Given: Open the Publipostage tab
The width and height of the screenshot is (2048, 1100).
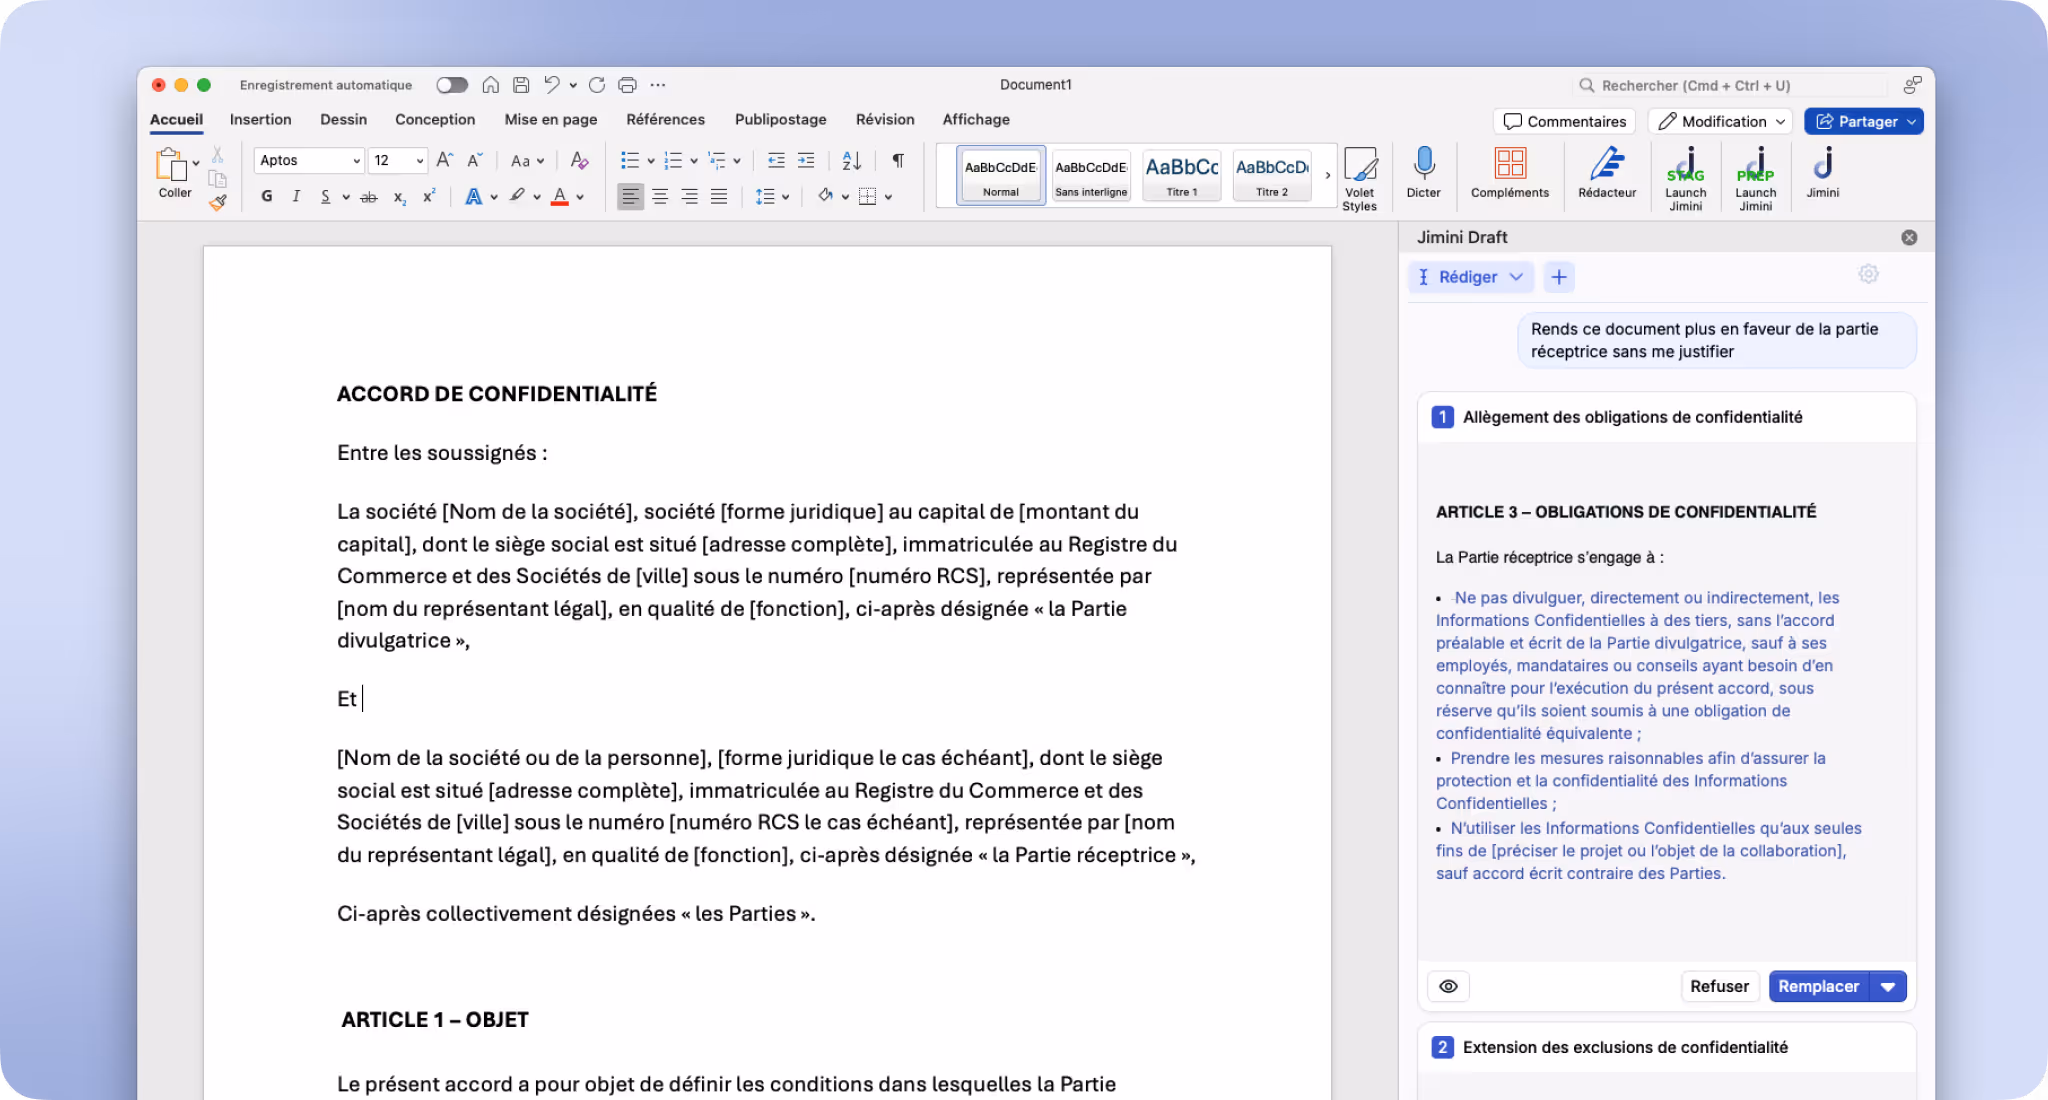Looking at the screenshot, I should point(780,119).
